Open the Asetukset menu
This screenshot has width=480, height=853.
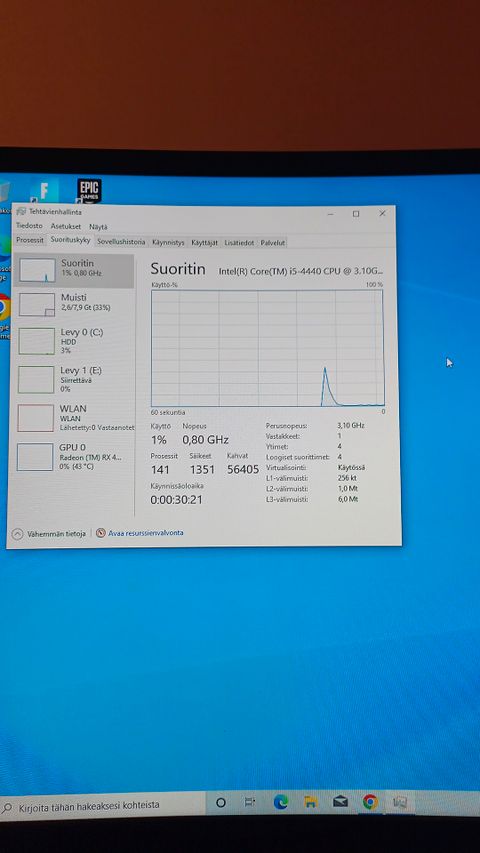[x=66, y=226]
